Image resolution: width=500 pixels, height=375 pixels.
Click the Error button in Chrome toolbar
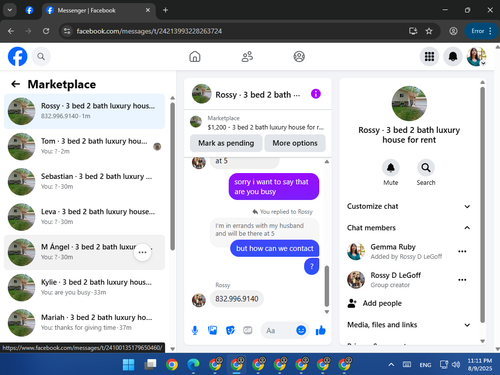481,31
